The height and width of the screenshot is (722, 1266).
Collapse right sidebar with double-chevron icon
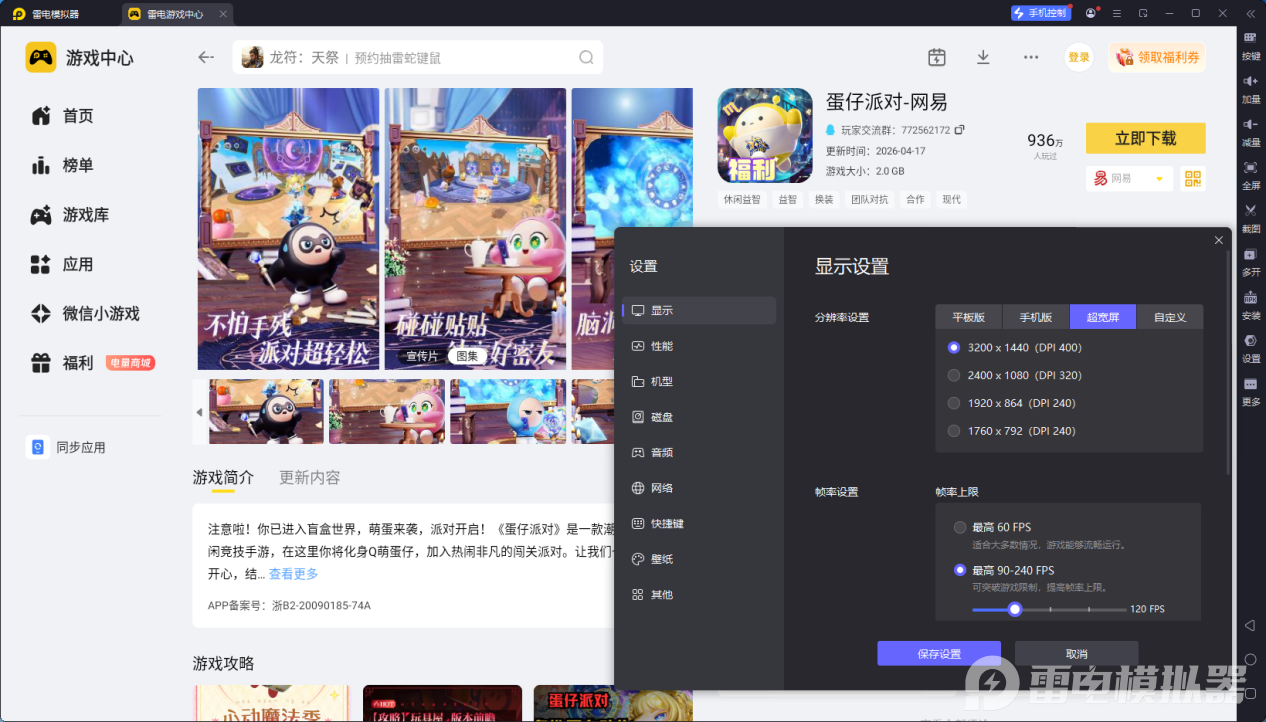coord(1250,13)
